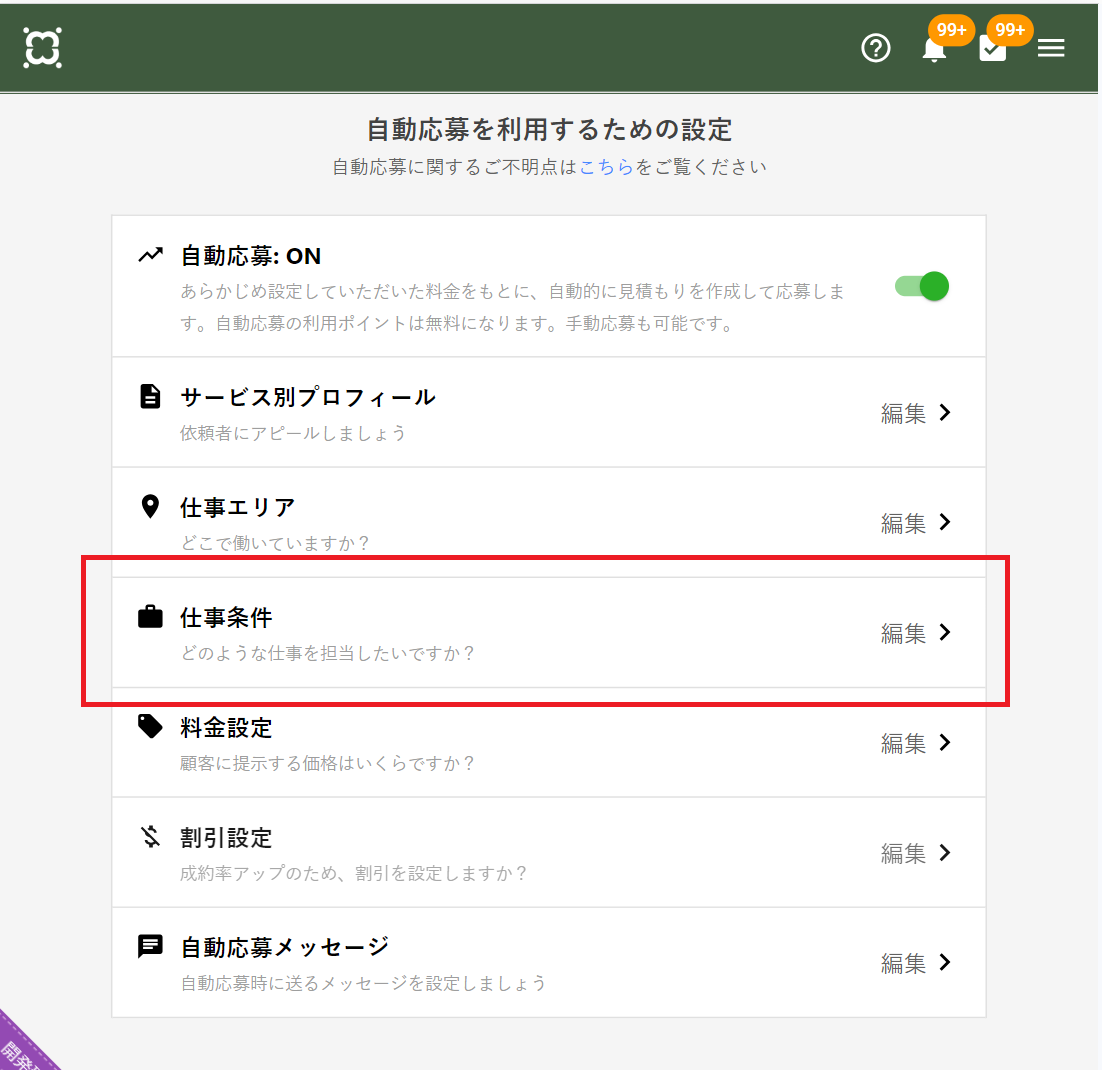
Task: Expand the 仕事エリア chevron arrow
Action: point(945,522)
